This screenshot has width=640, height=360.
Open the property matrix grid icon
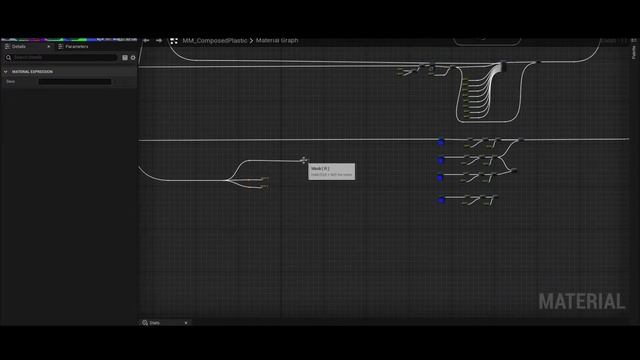(125, 58)
